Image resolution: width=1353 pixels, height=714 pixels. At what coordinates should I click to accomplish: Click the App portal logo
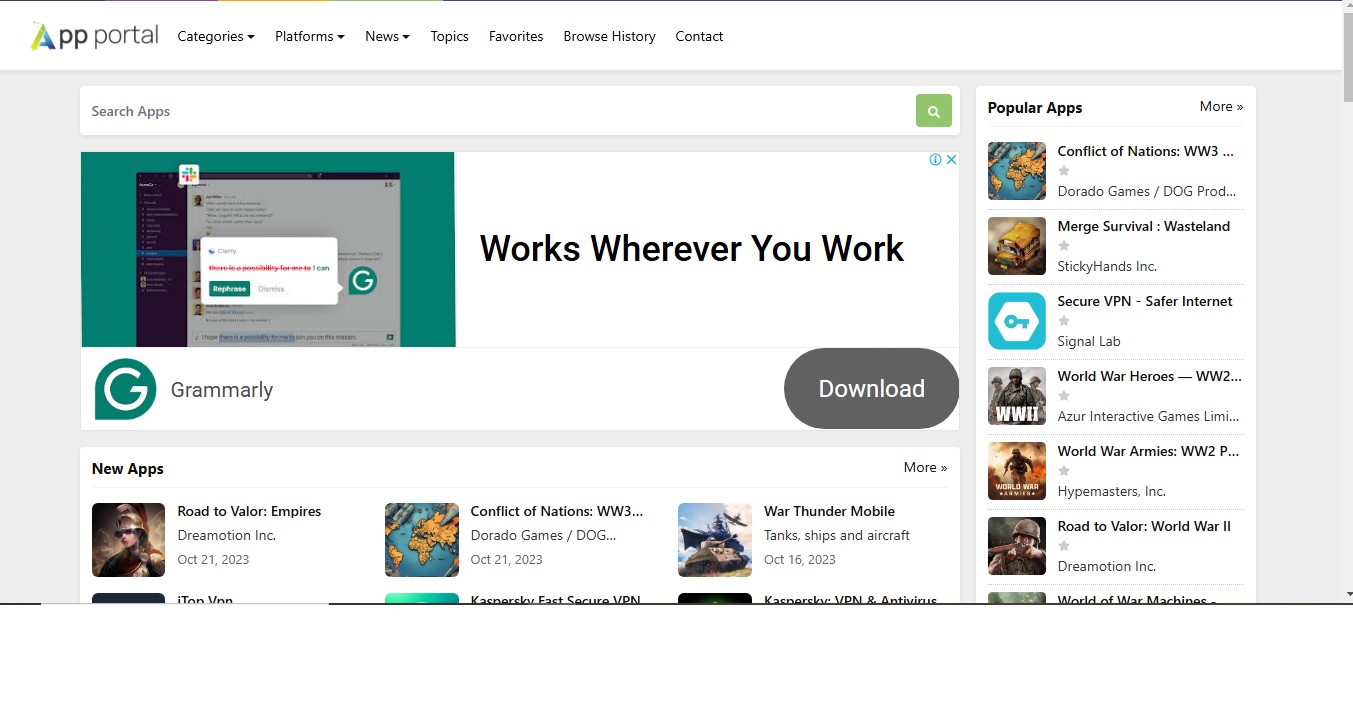click(x=95, y=36)
